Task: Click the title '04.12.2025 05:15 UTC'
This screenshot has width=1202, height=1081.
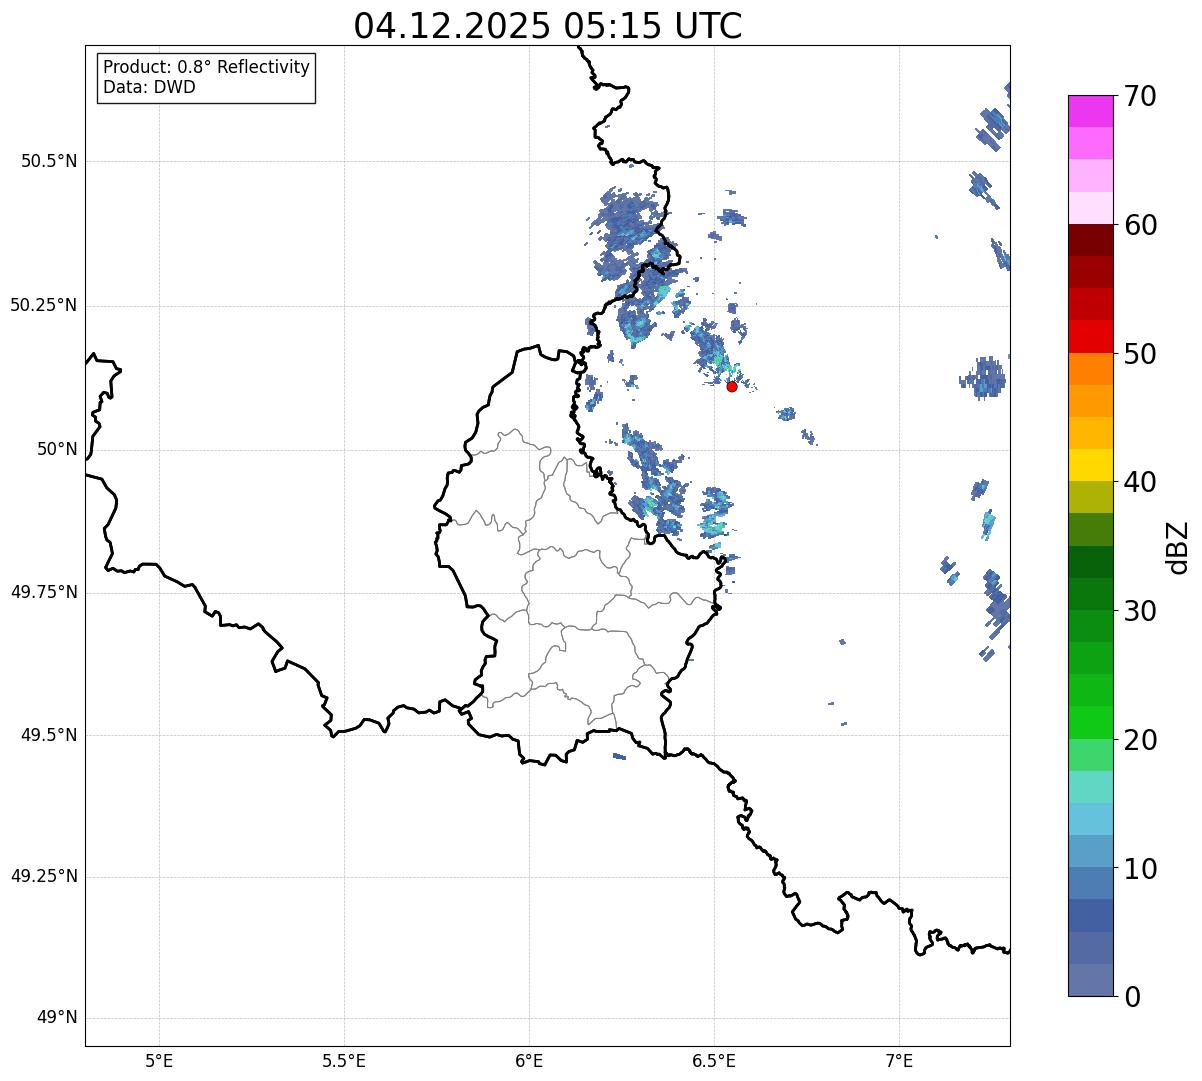Action: pyautogui.click(x=548, y=26)
